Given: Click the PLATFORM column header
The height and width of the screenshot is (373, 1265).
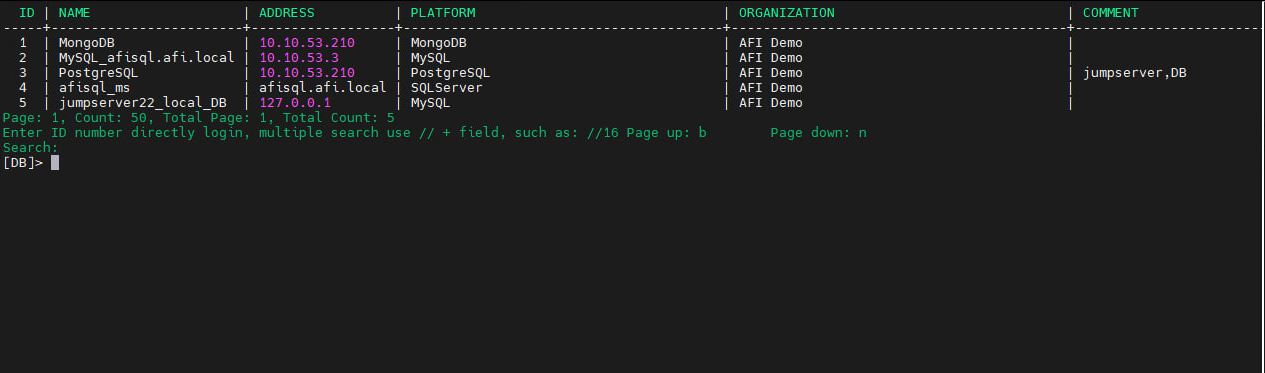Looking at the screenshot, I should (x=443, y=13).
